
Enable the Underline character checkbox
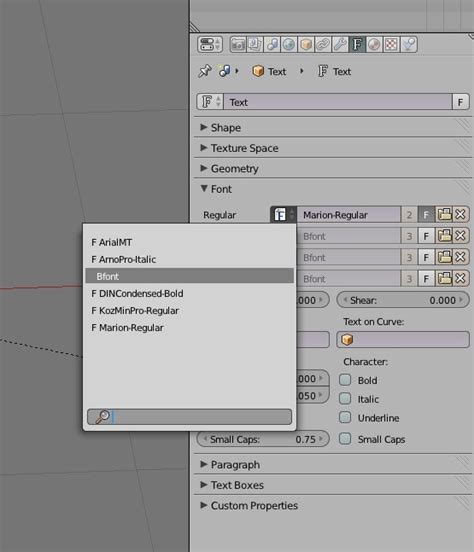(345, 418)
